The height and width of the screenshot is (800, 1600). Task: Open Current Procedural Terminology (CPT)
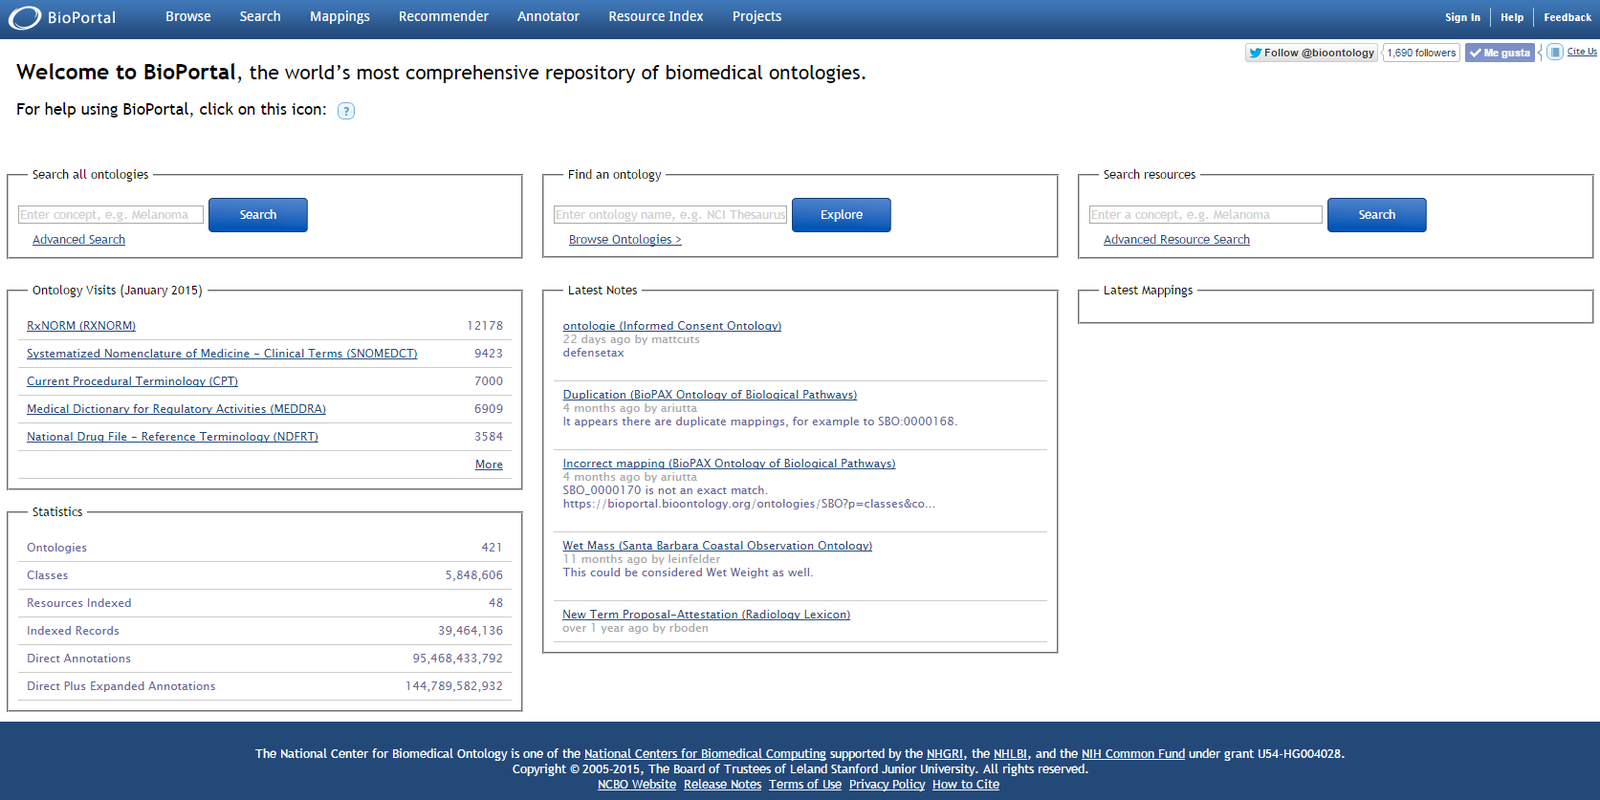point(132,382)
